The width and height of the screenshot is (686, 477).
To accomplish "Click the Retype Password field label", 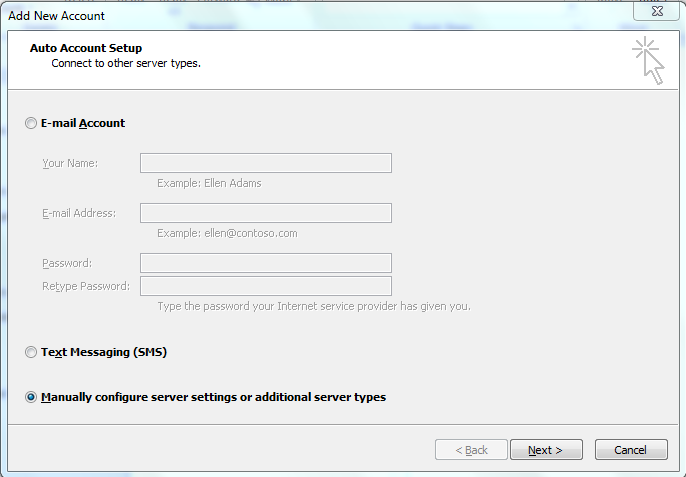I will (86, 286).
